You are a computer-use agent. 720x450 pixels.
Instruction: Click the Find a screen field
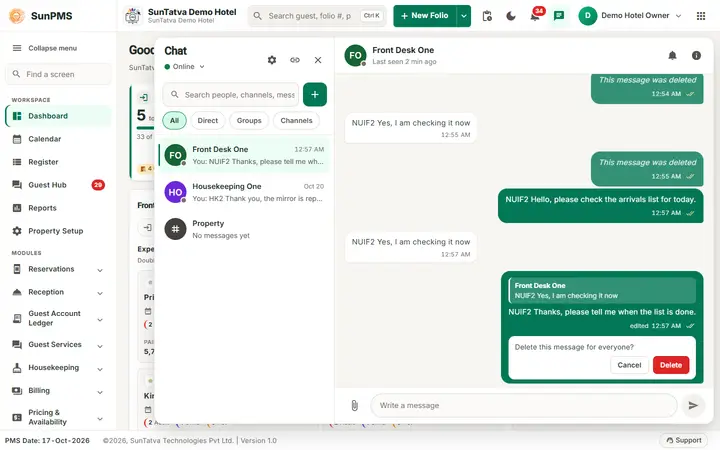(x=58, y=74)
